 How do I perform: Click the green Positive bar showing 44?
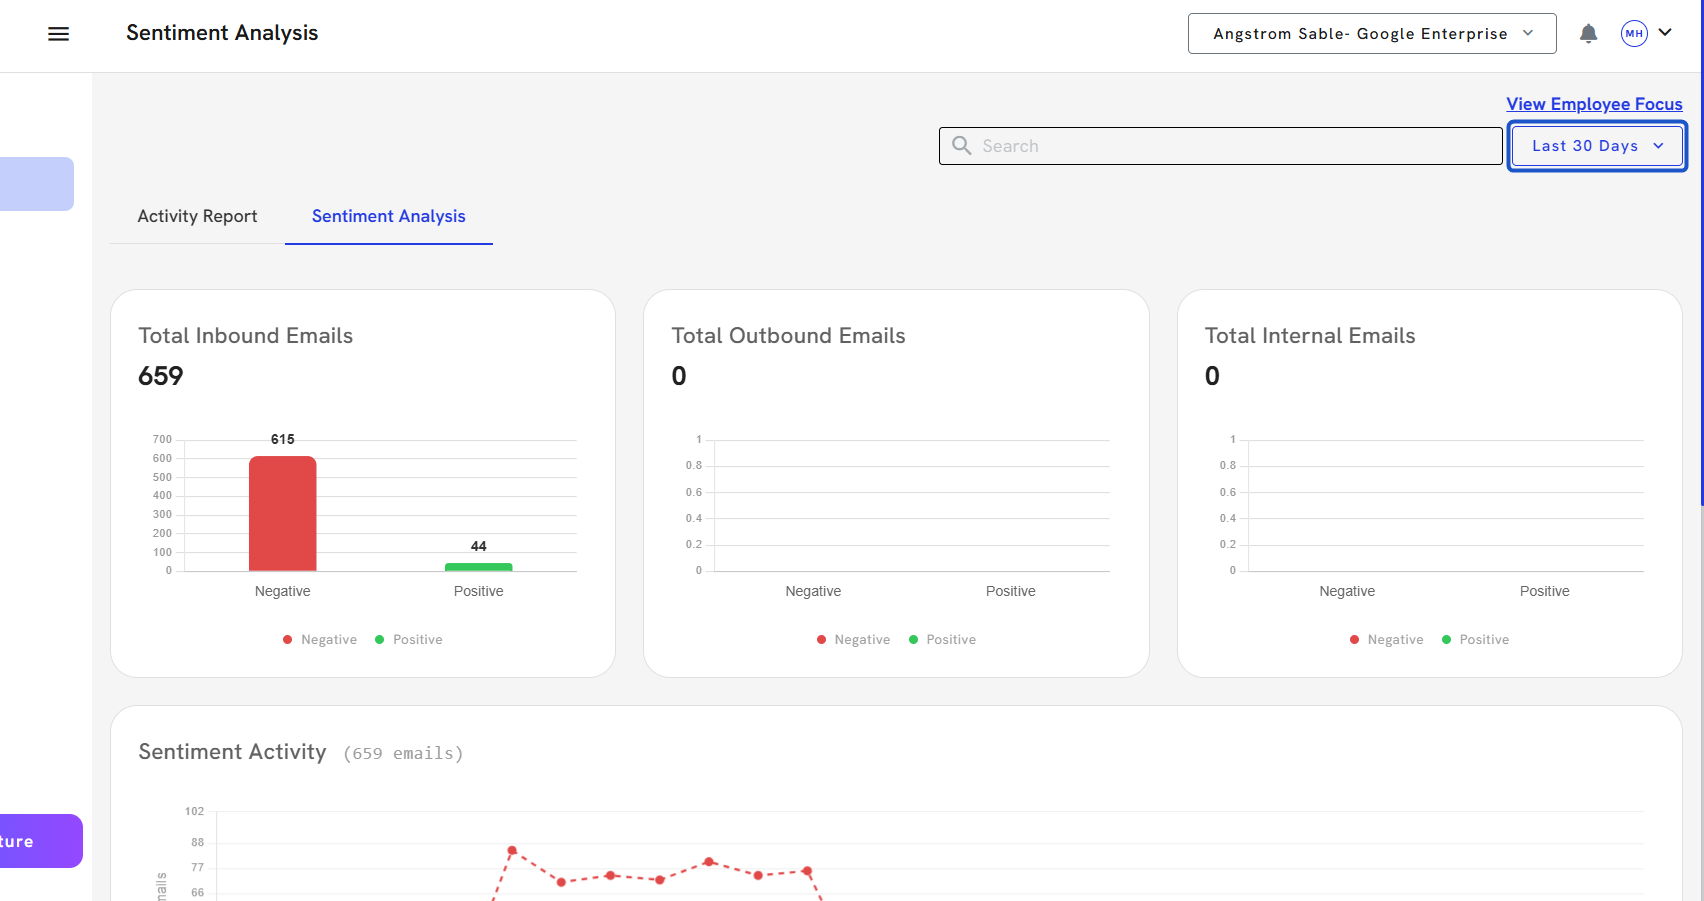pyautogui.click(x=478, y=567)
